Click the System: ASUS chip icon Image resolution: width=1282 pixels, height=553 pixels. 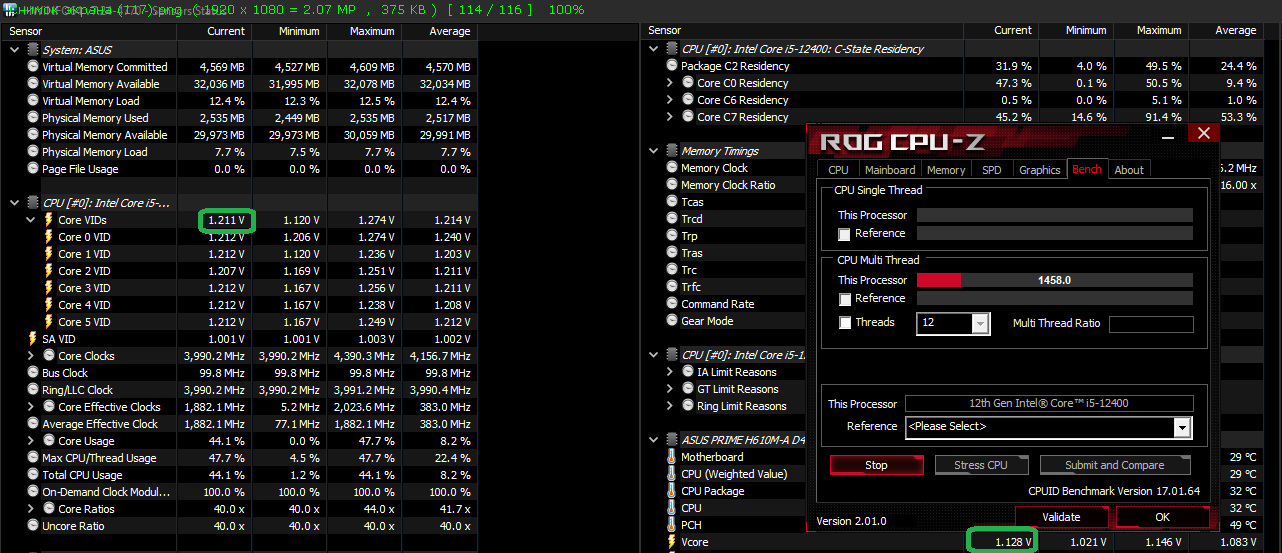tap(33, 49)
